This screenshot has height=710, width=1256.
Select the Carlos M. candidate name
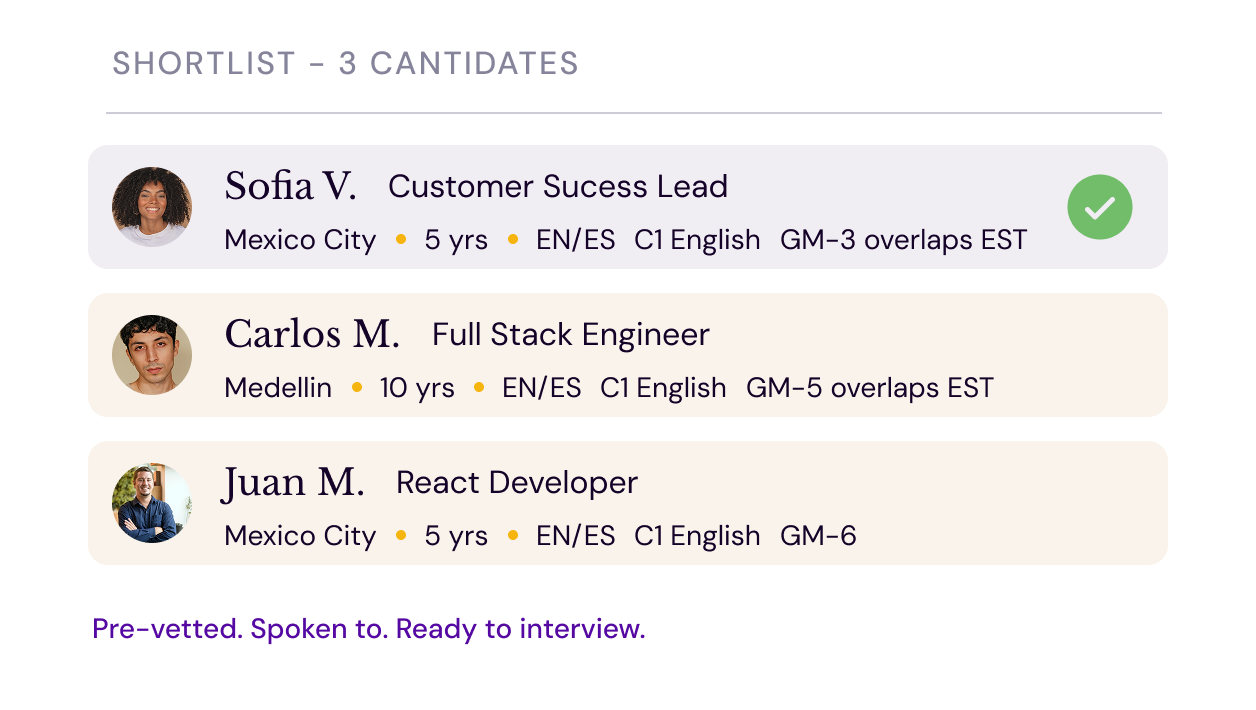point(312,334)
